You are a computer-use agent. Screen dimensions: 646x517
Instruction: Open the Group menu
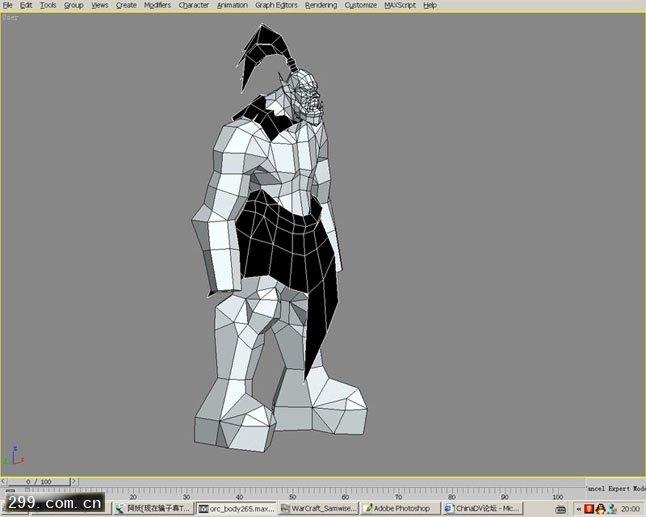coord(73,5)
